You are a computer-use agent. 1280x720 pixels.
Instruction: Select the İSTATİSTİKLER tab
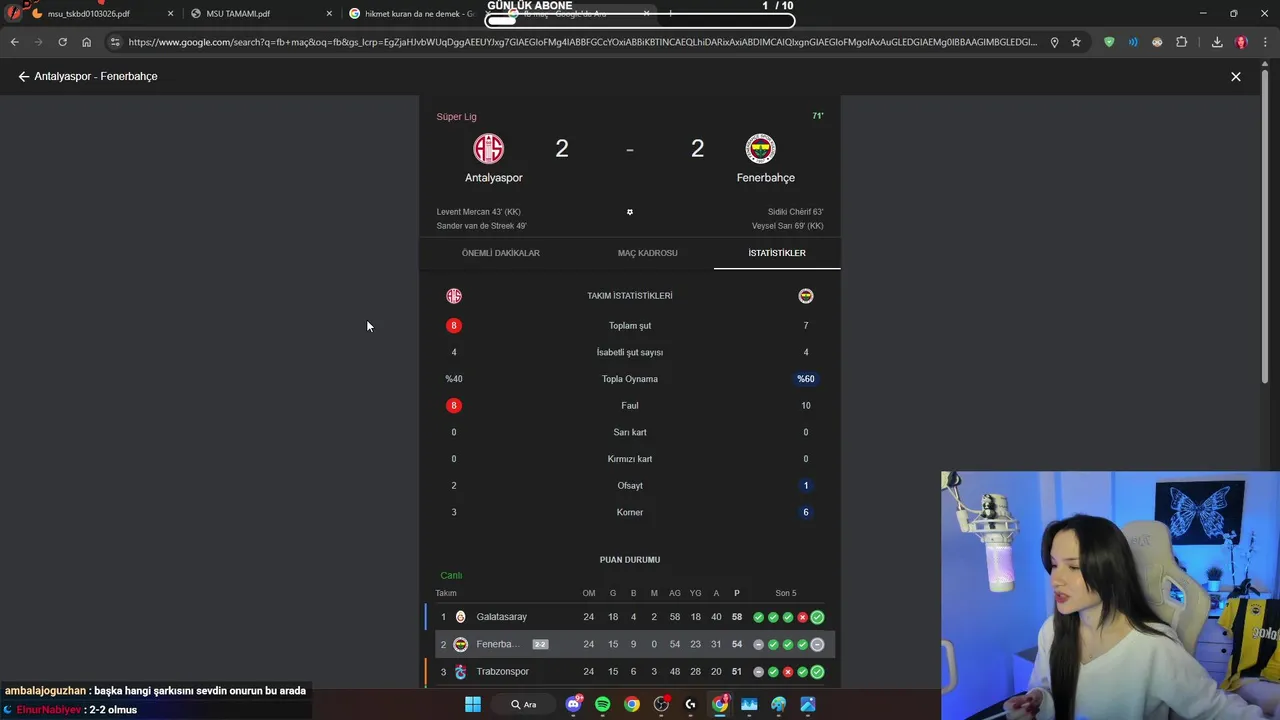click(777, 253)
